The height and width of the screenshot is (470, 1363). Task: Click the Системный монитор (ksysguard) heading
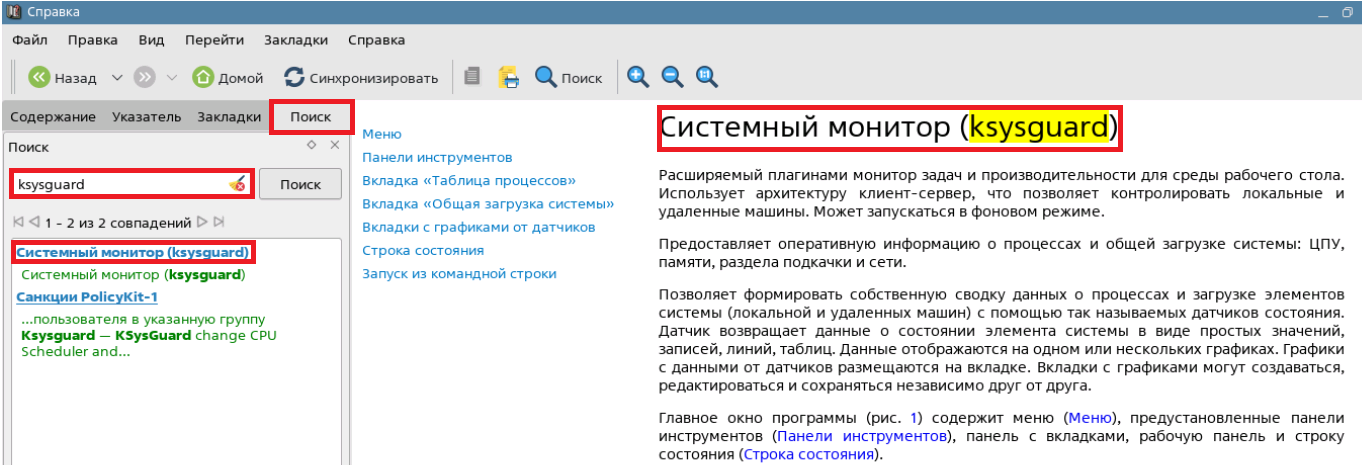(x=889, y=127)
